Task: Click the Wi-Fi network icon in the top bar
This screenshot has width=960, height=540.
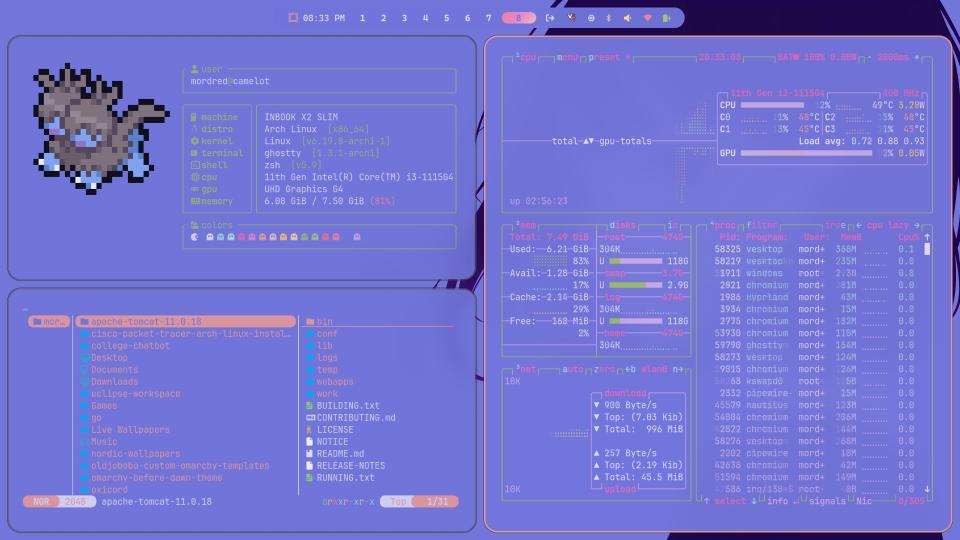Action: tap(647, 18)
